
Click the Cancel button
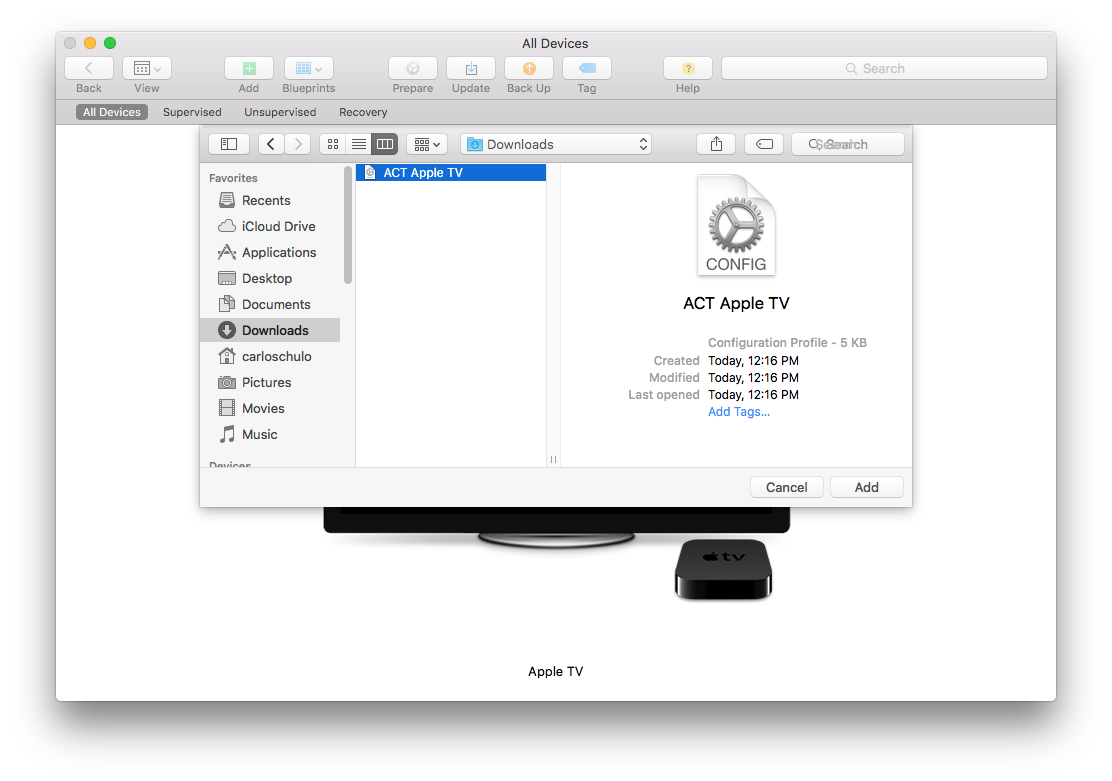pyautogui.click(x=786, y=487)
